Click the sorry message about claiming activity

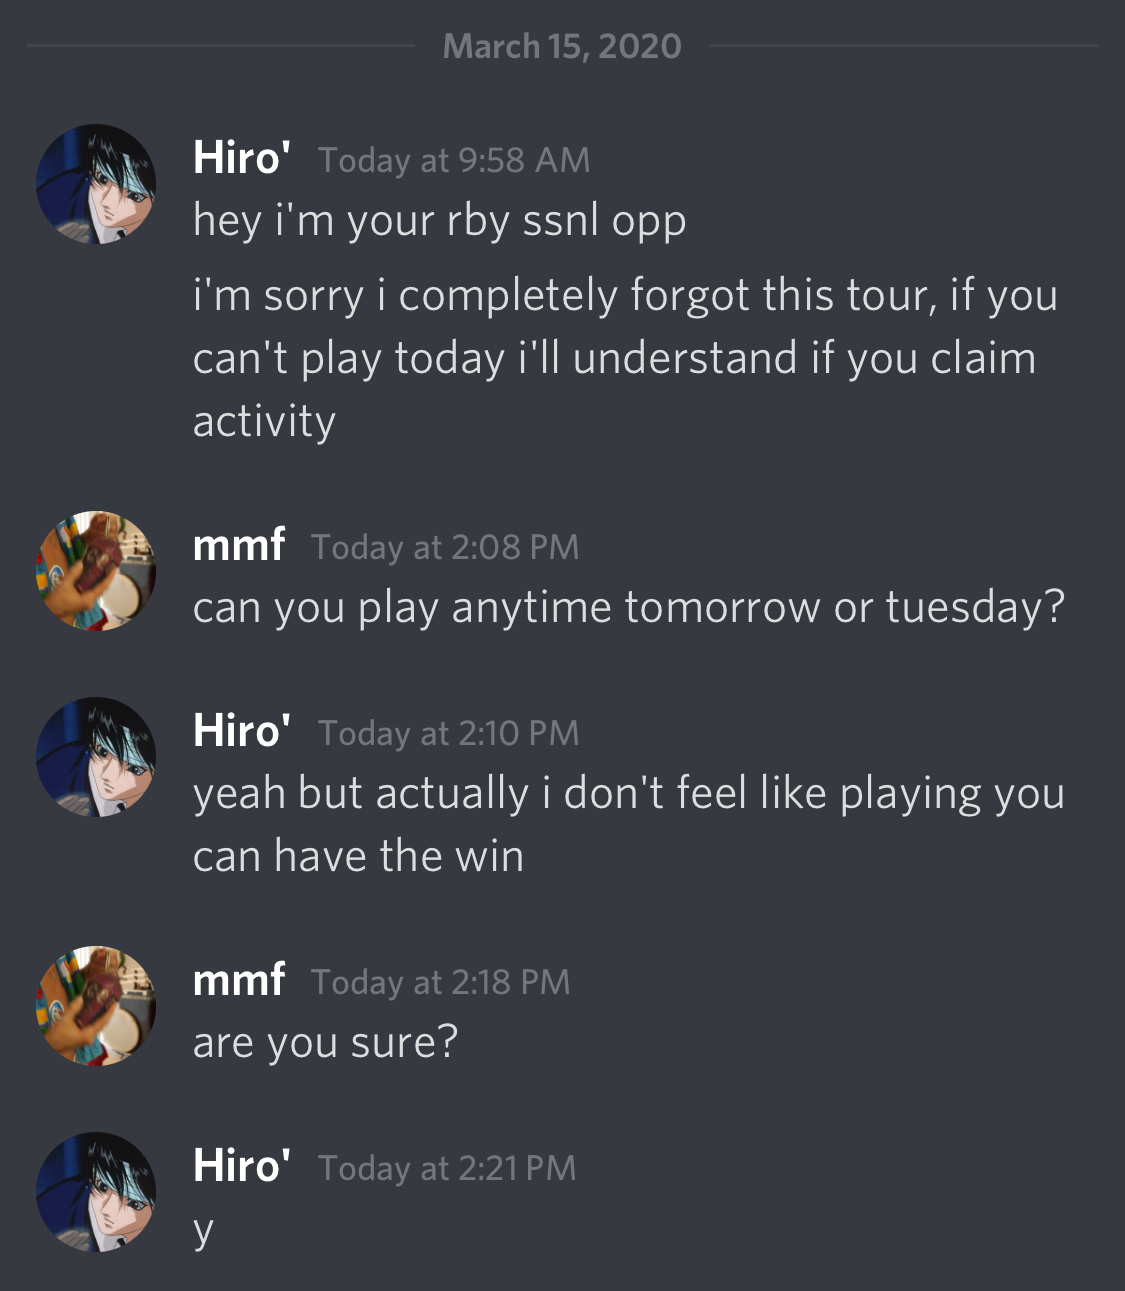[625, 359]
